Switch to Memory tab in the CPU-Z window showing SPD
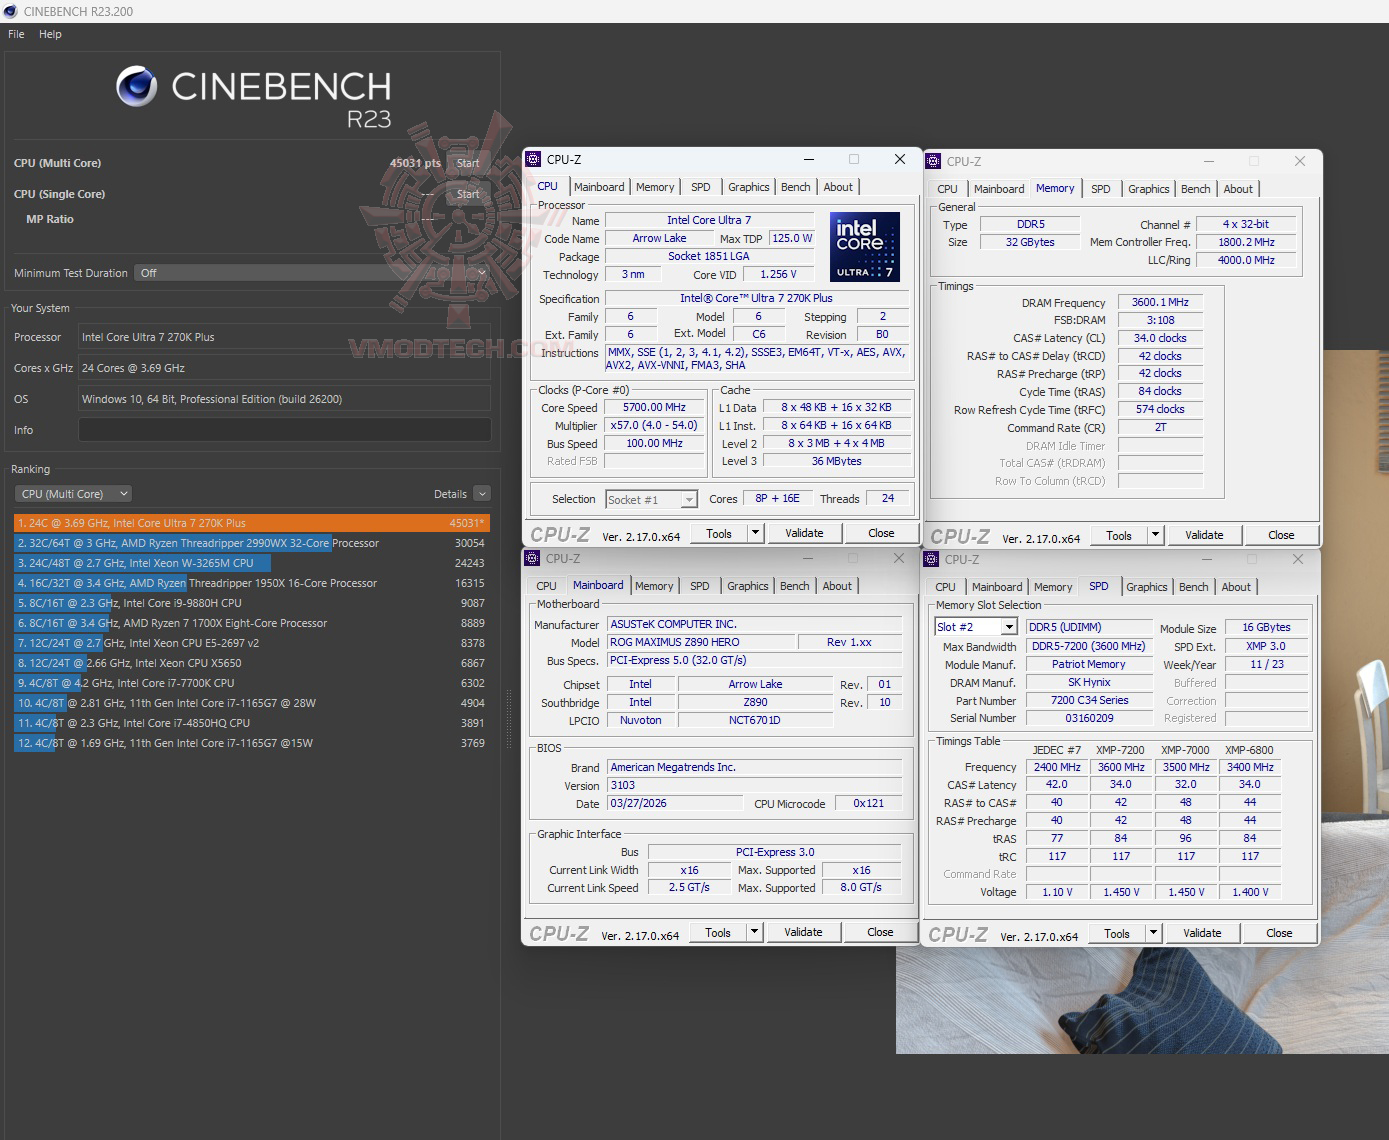Screen dimensions: 1389x1140 coord(1053,587)
